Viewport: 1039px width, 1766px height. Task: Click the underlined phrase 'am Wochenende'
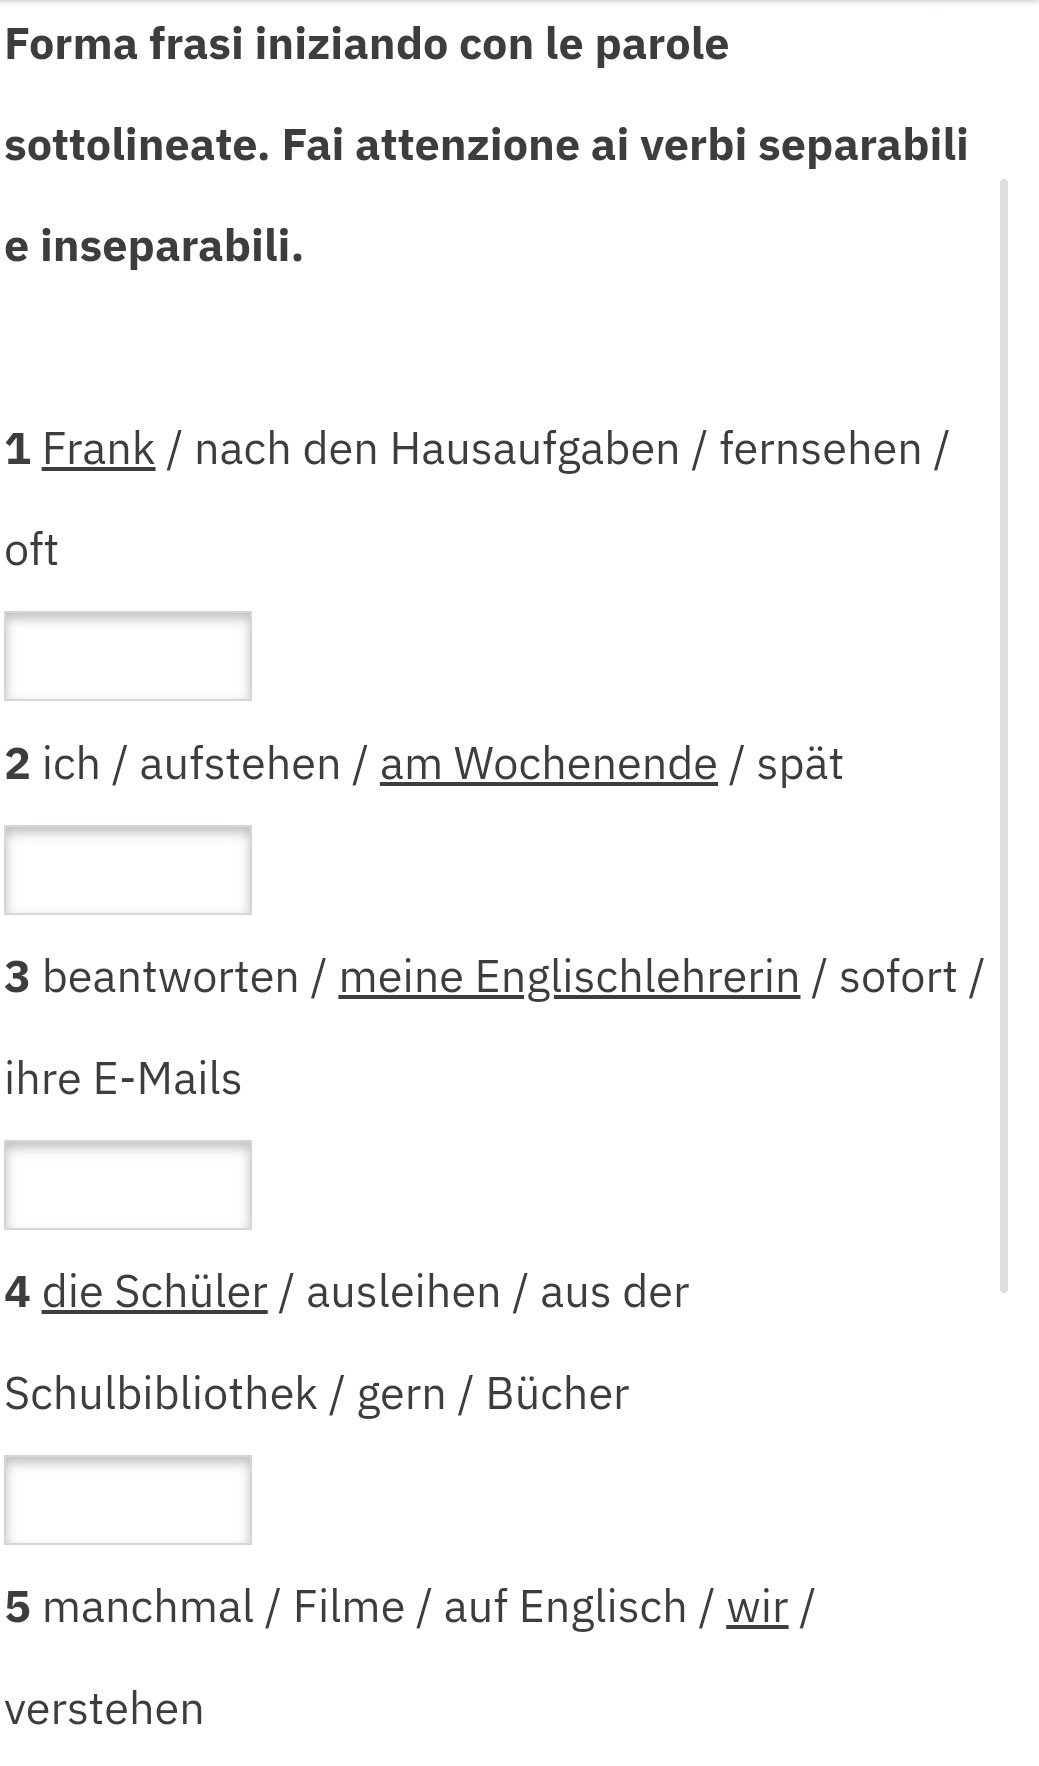(548, 764)
